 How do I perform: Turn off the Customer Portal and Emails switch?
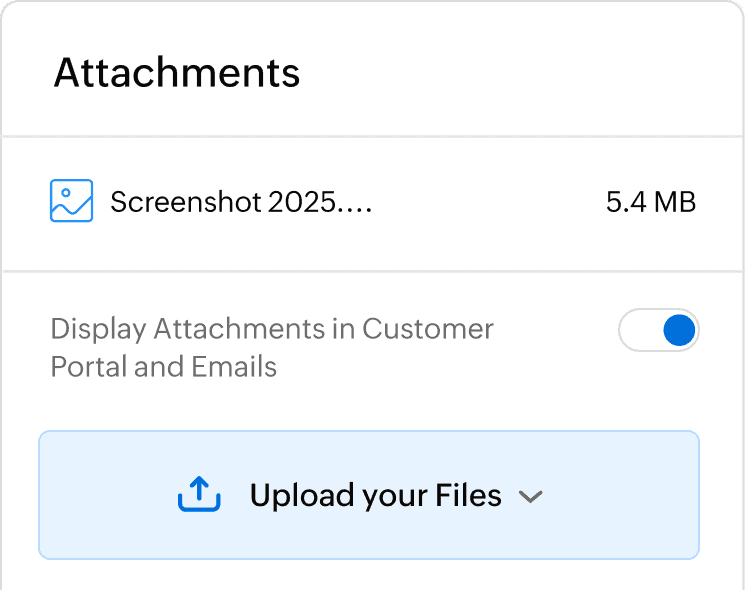tap(658, 331)
